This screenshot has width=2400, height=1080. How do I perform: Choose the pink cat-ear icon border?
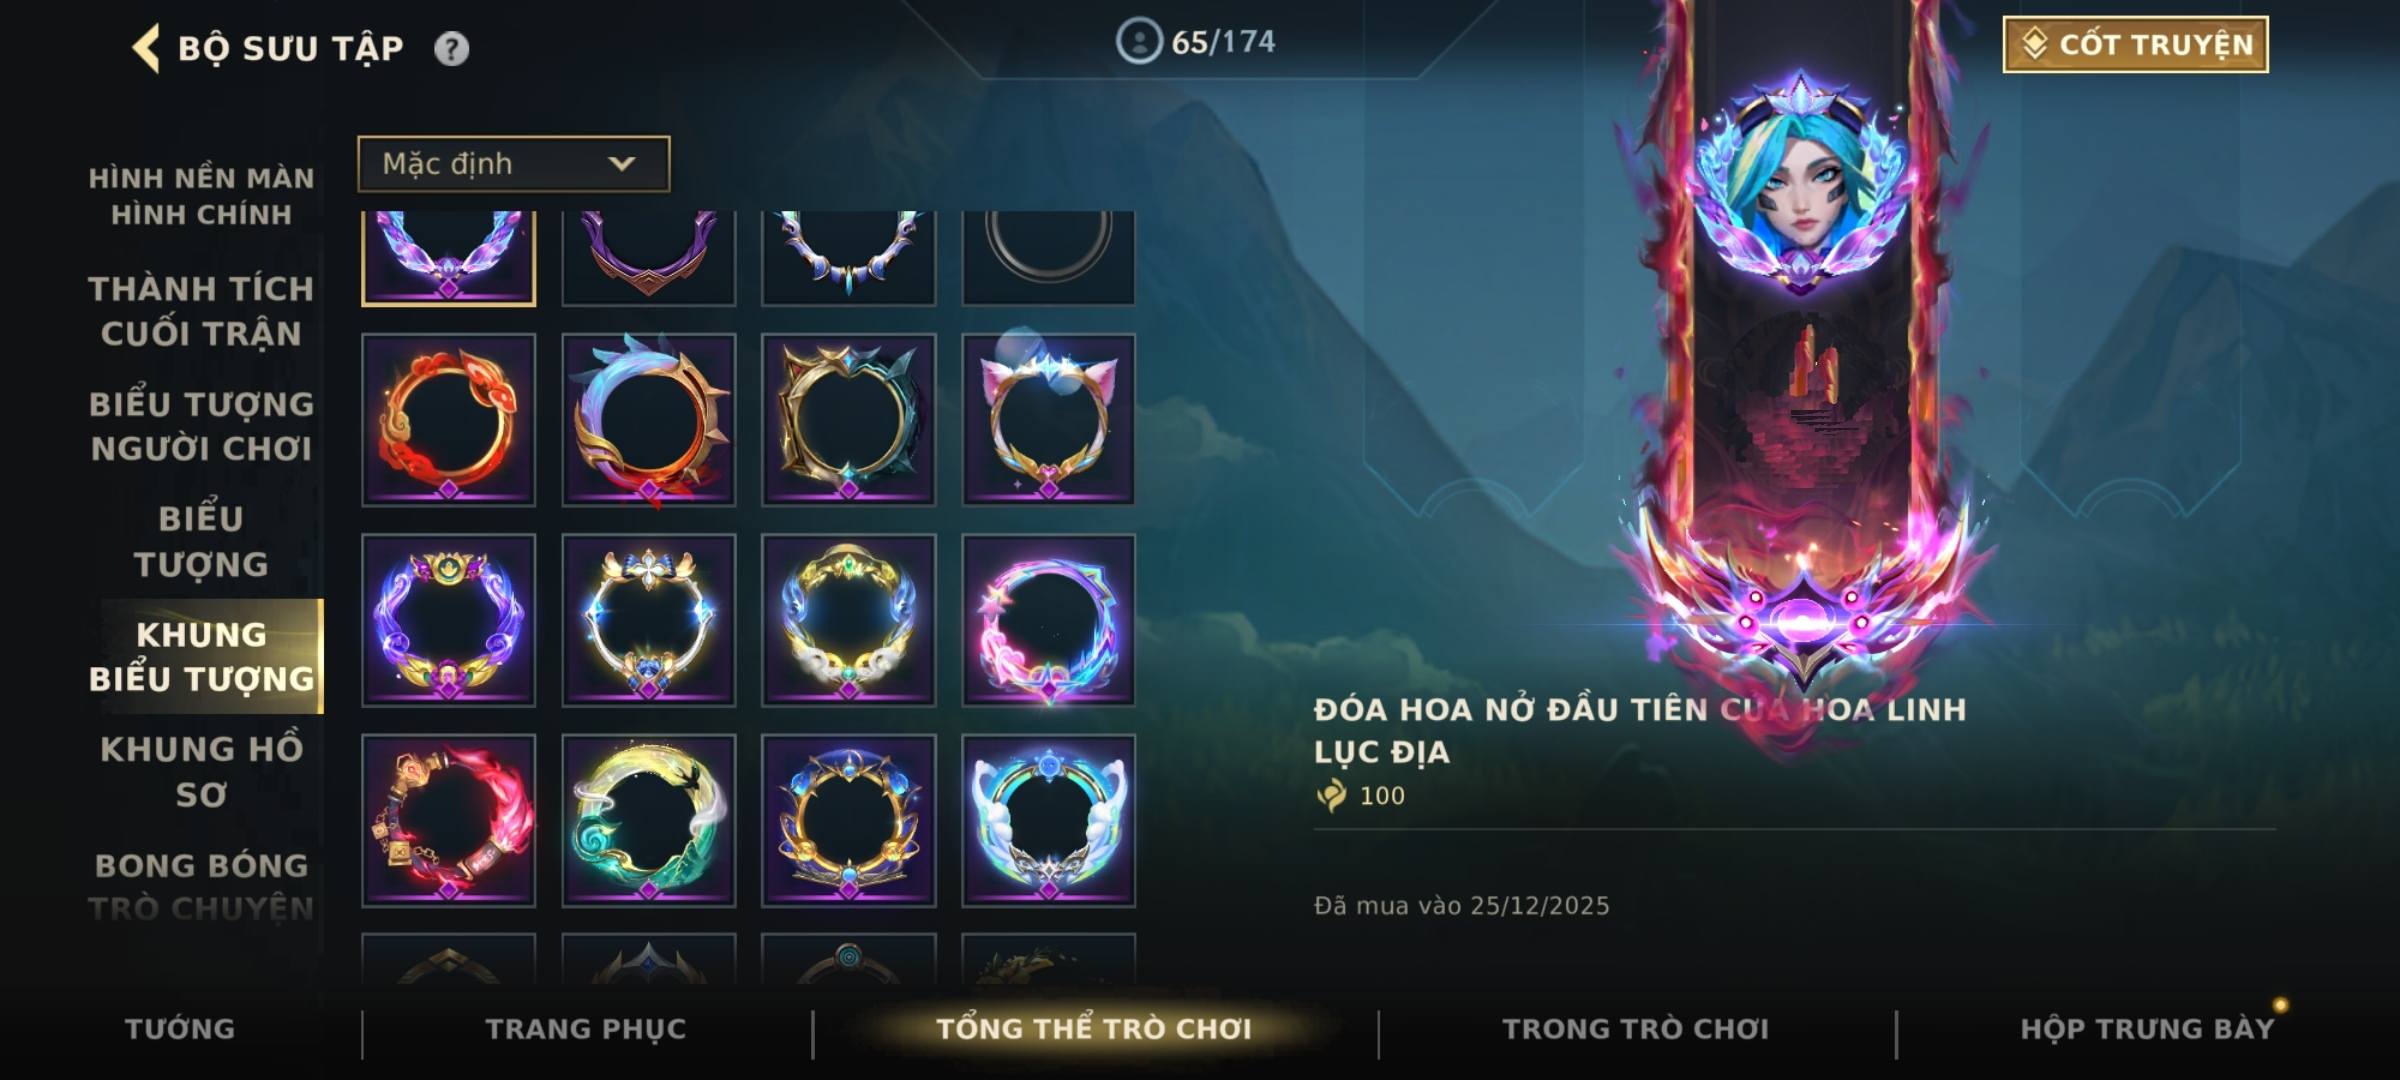(1048, 419)
